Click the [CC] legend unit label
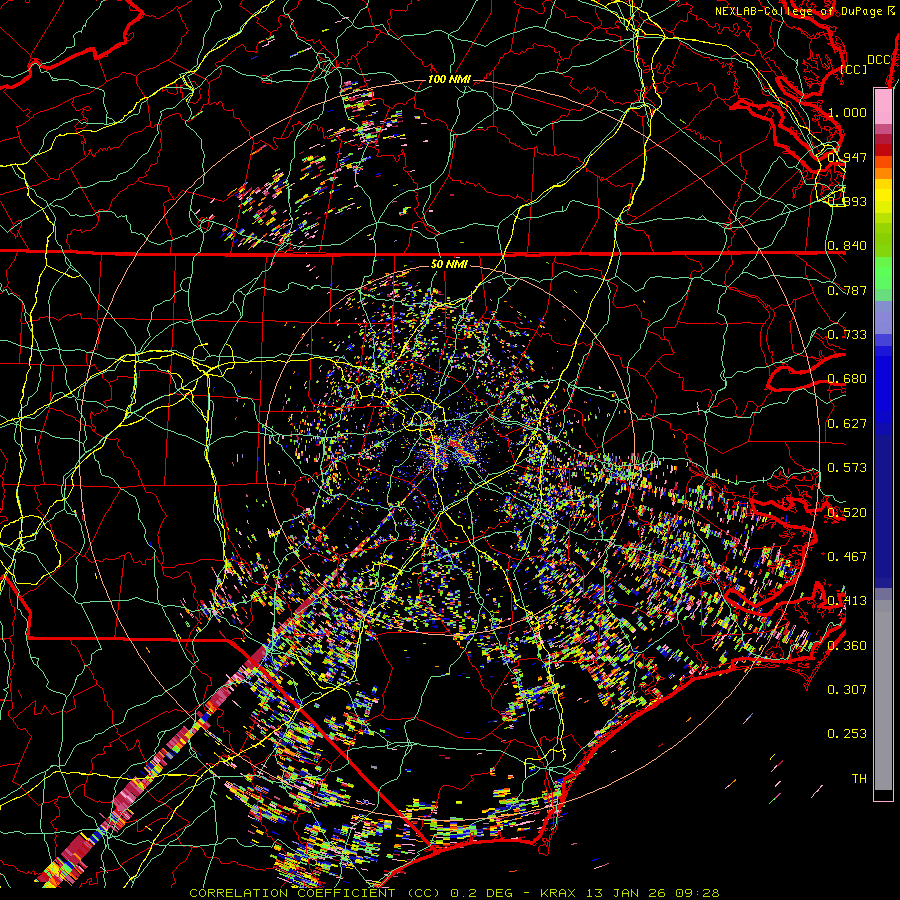The image size is (900, 900). tap(853, 69)
